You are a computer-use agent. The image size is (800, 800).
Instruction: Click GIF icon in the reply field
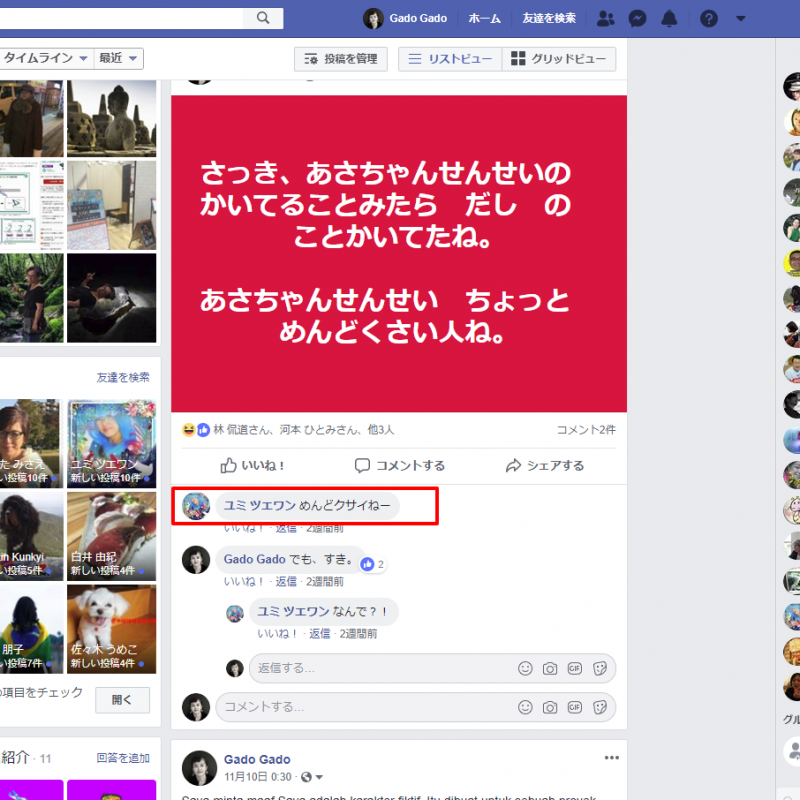point(574,668)
